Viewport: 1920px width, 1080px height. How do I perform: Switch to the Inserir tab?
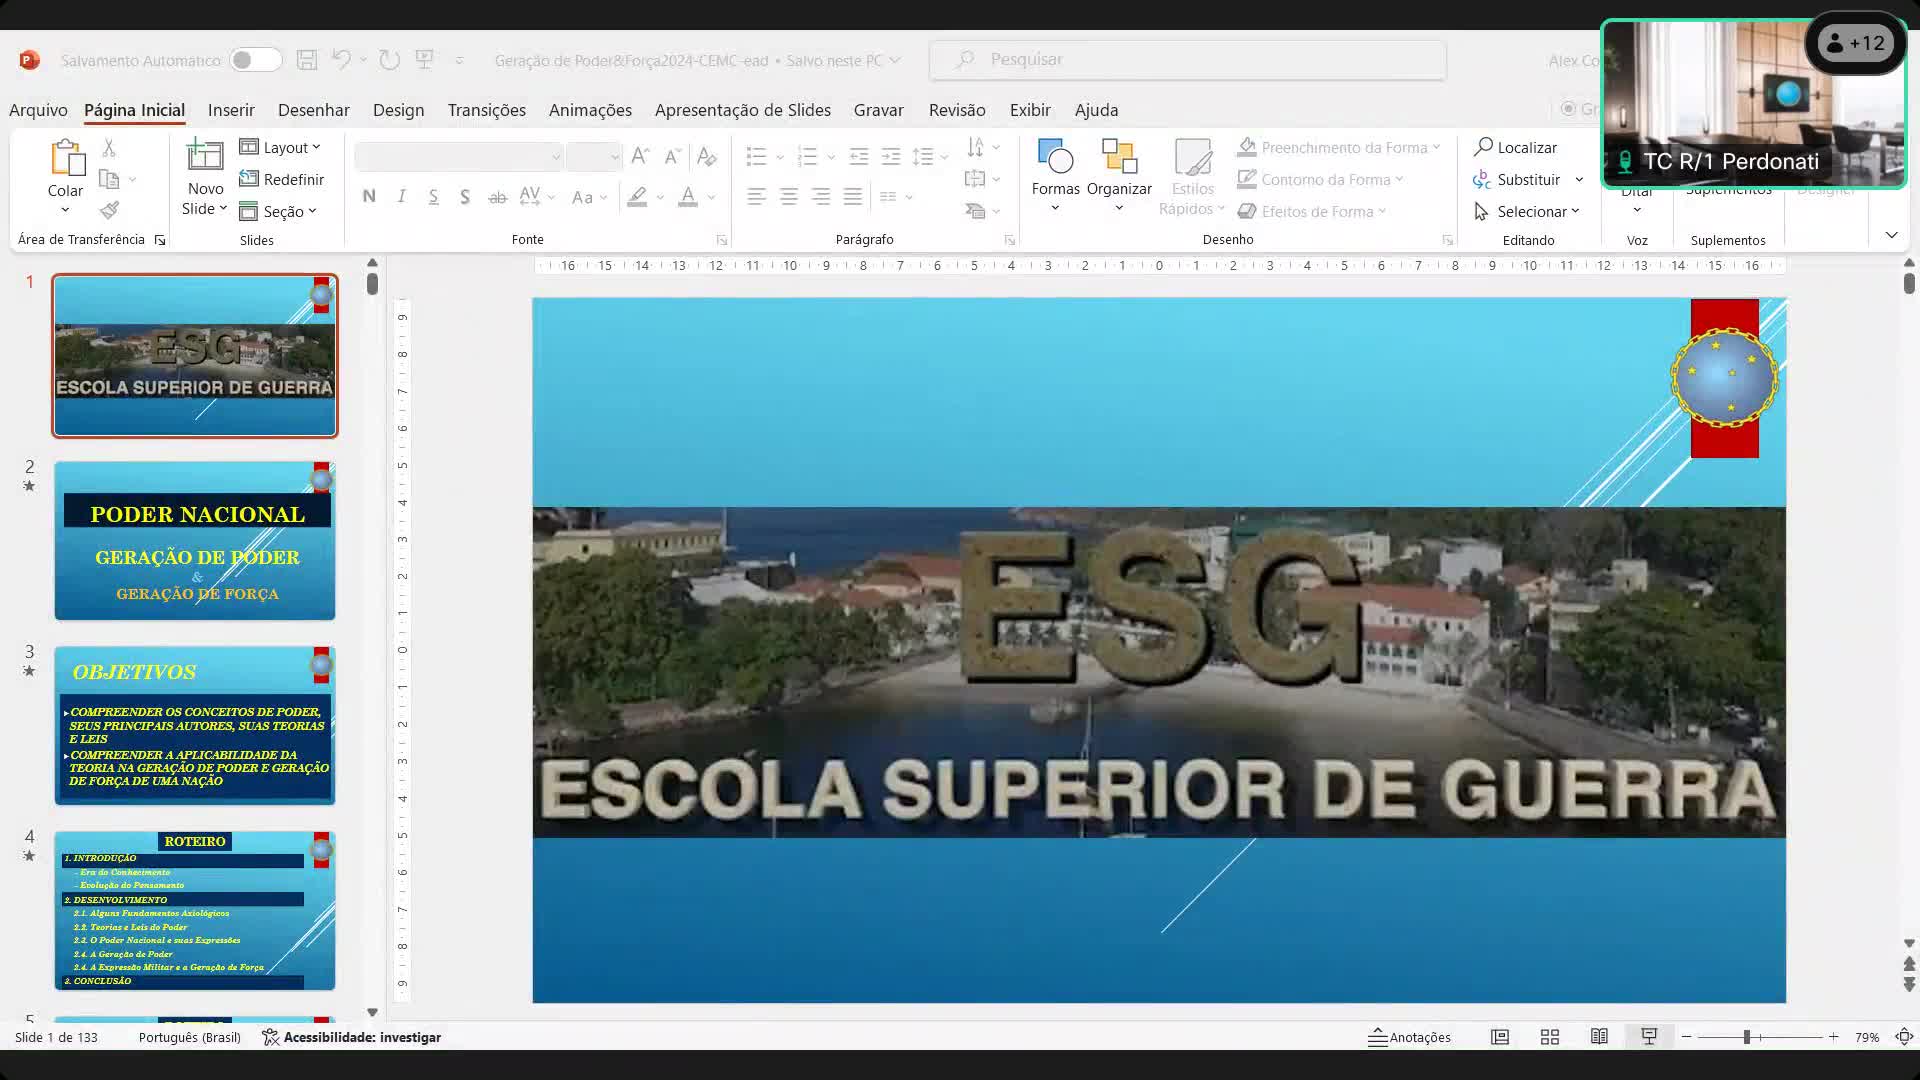[231, 110]
